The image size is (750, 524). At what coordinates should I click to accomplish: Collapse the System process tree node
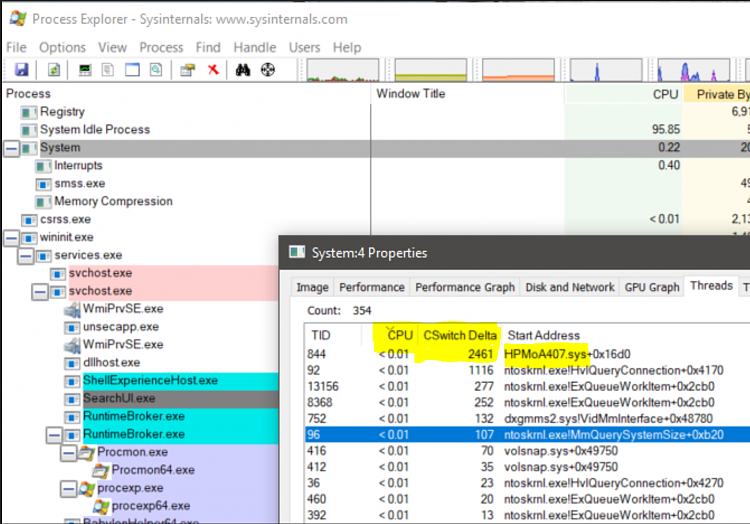pos(11,148)
